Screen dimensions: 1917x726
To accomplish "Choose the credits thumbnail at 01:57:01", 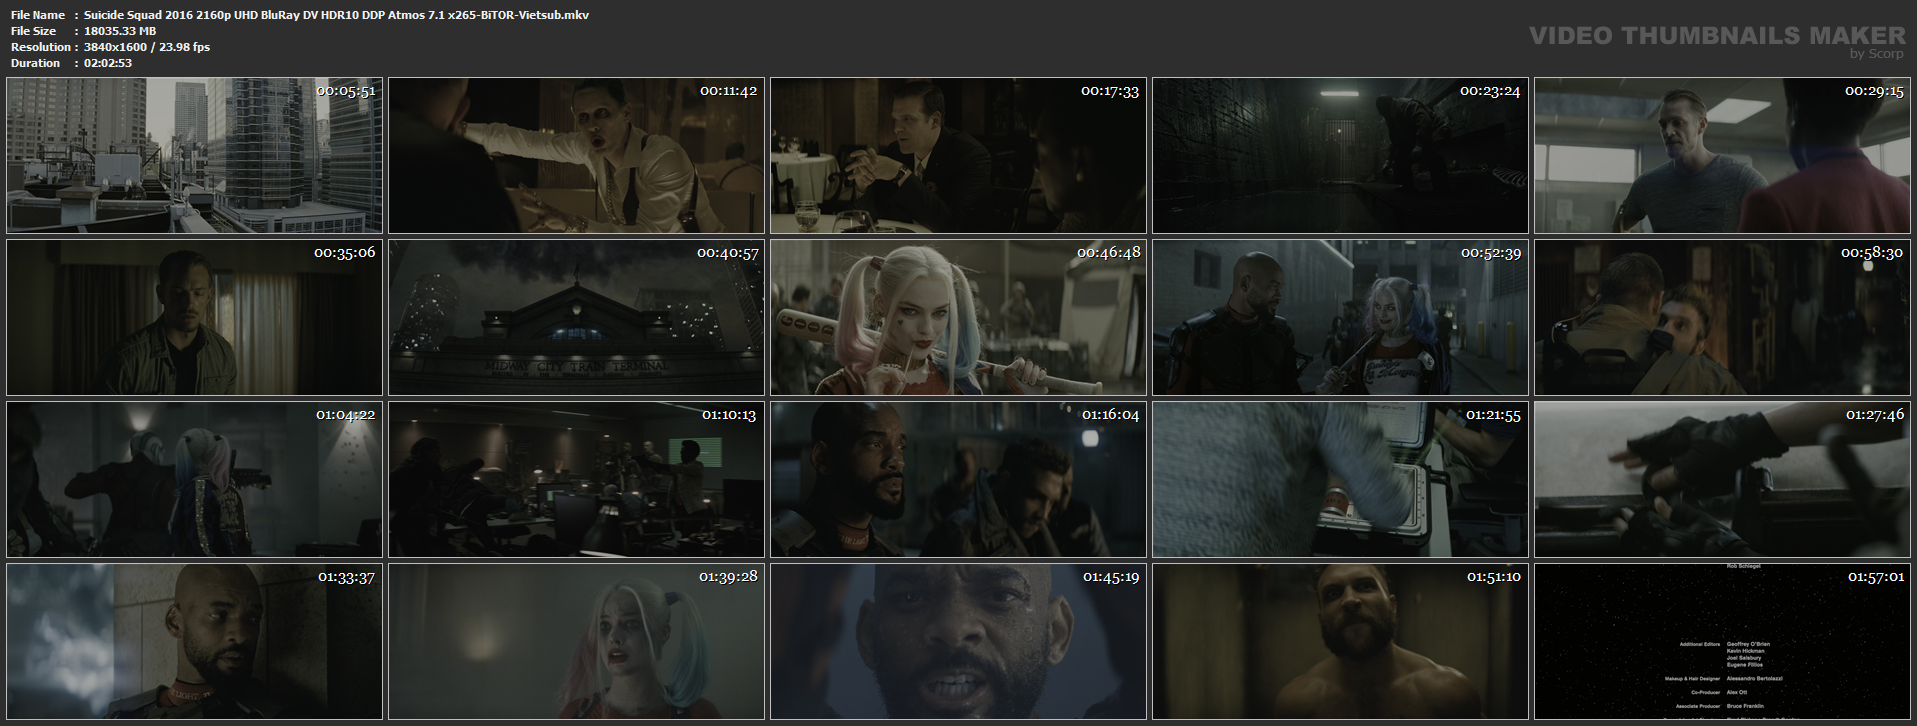I will click(x=1722, y=641).
